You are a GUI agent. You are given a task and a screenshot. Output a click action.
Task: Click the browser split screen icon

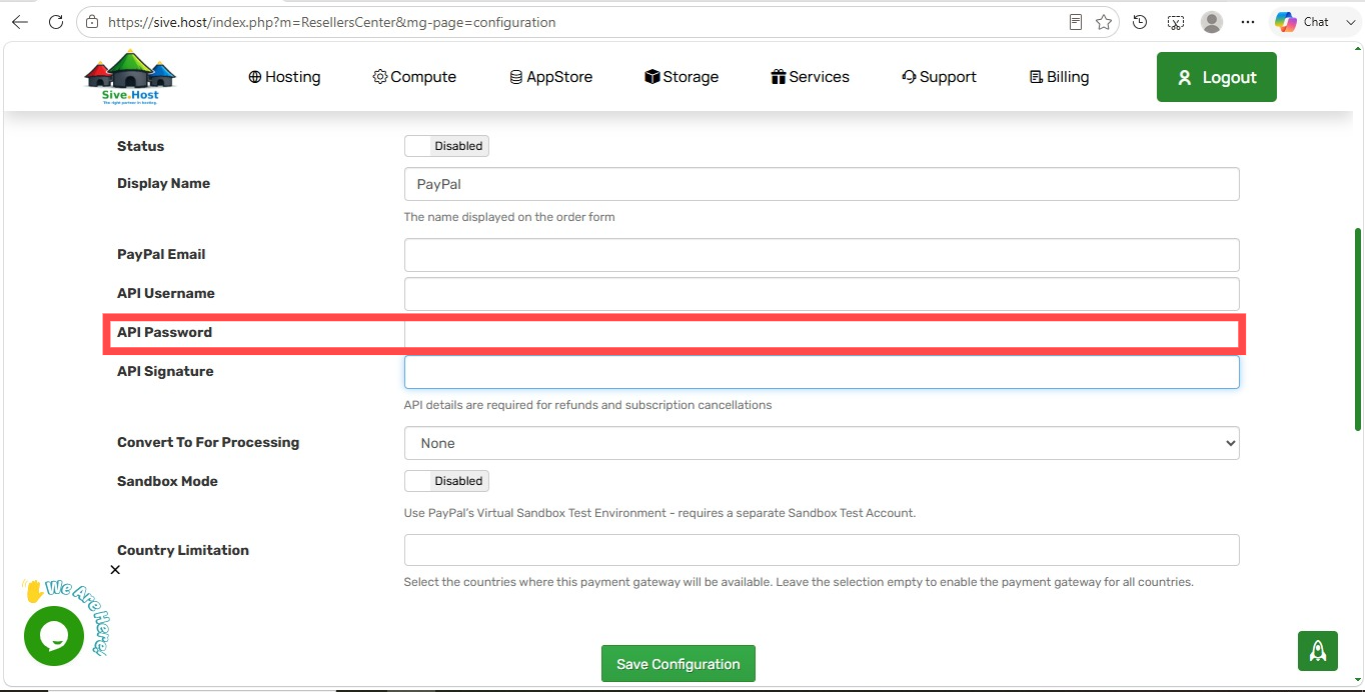click(x=1176, y=22)
